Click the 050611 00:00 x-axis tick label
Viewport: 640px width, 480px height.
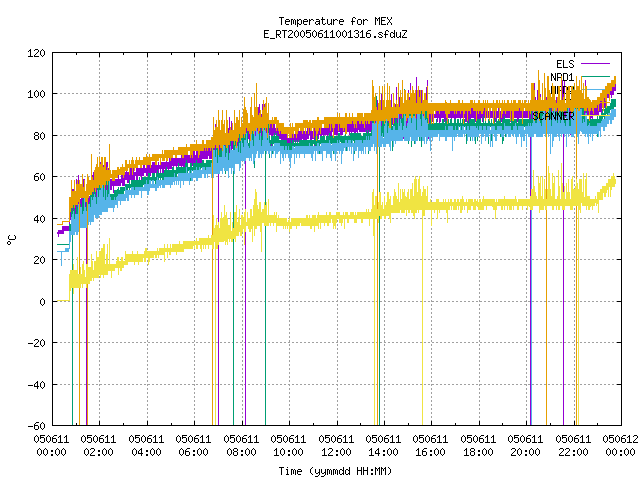coord(51,446)
